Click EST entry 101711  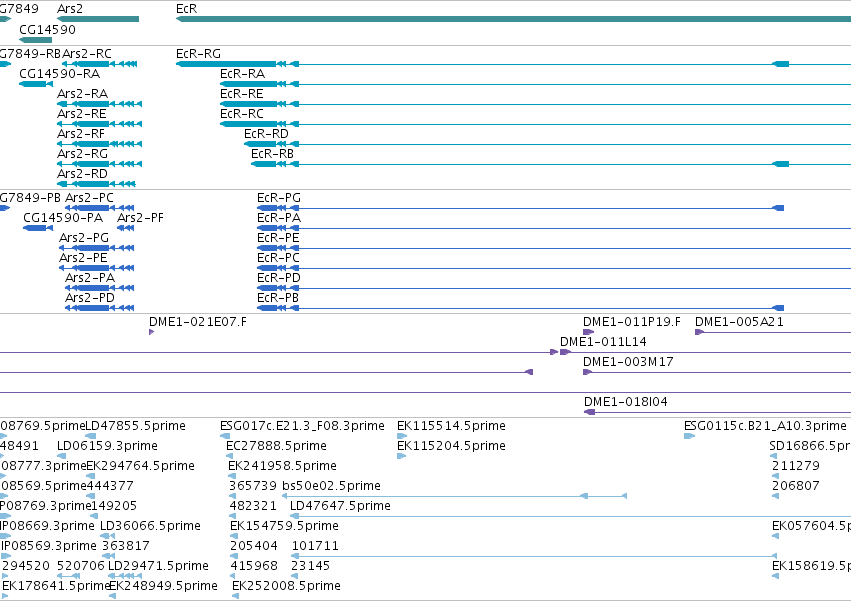click(x=315, y=546)
